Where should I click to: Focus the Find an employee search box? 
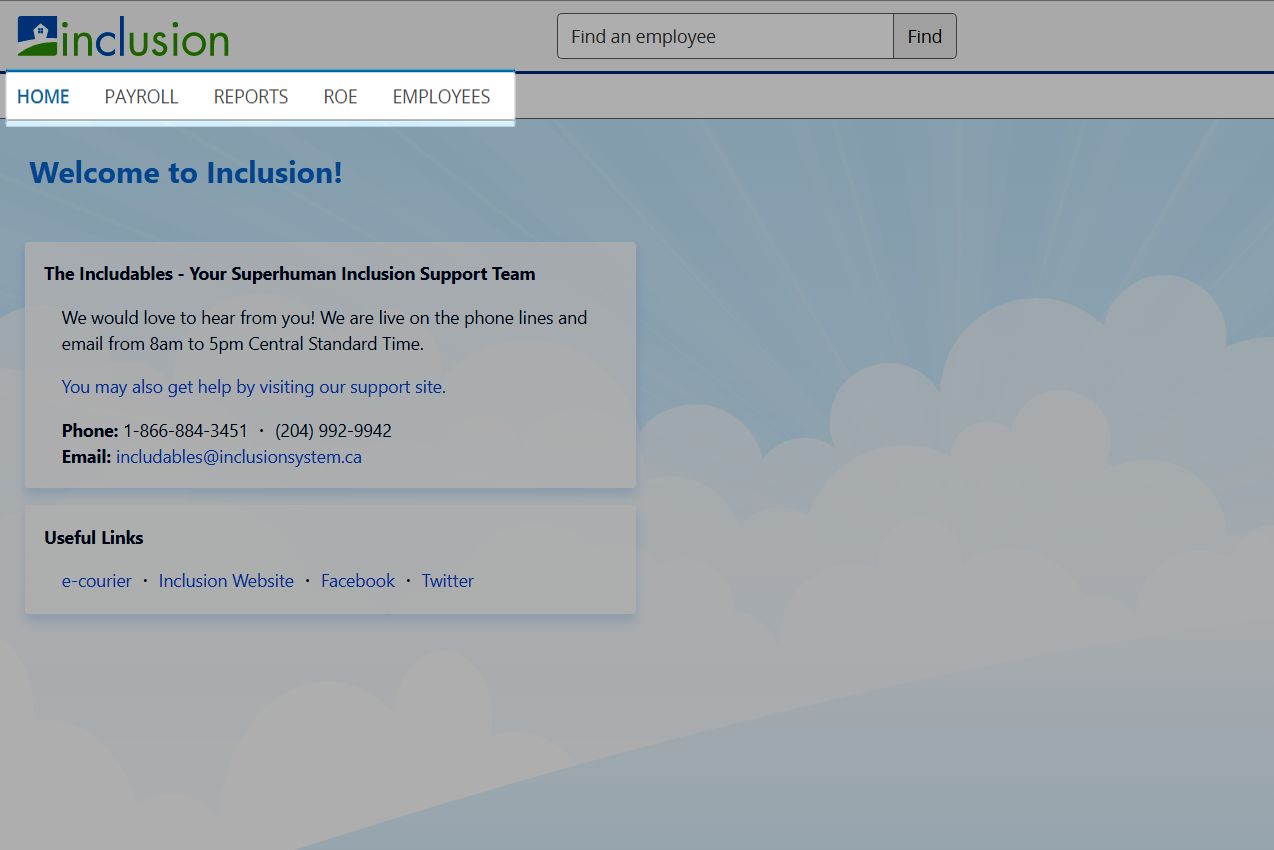725,36
